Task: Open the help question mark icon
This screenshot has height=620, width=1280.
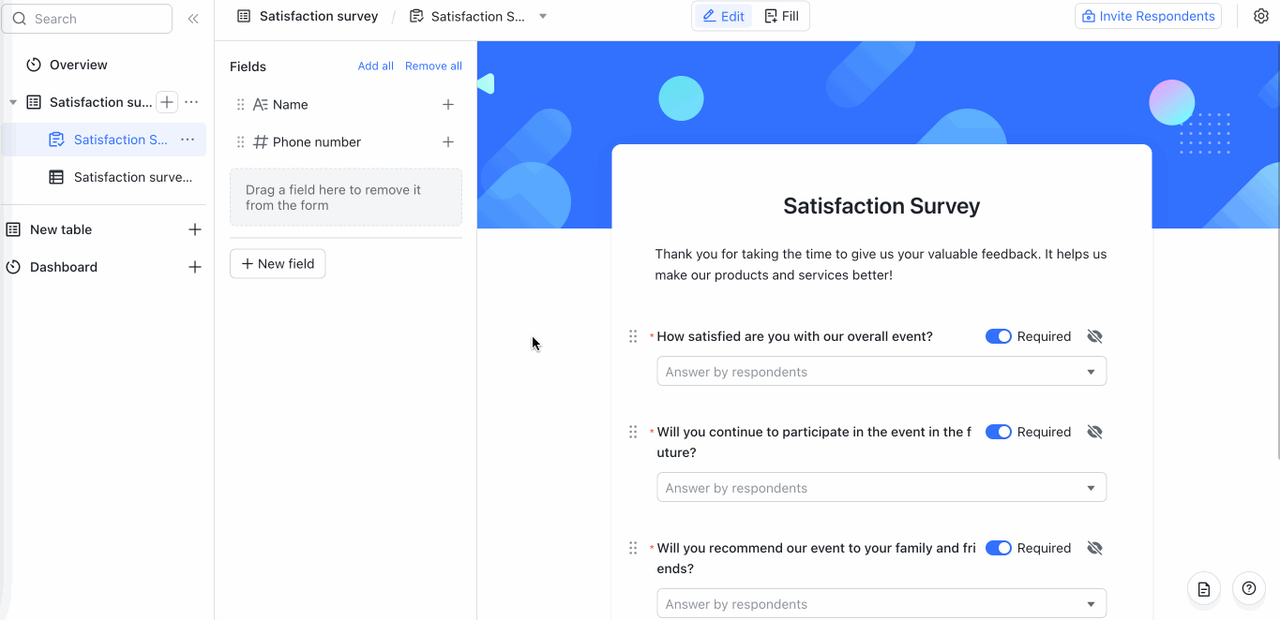Action: tap(1249, 589)
